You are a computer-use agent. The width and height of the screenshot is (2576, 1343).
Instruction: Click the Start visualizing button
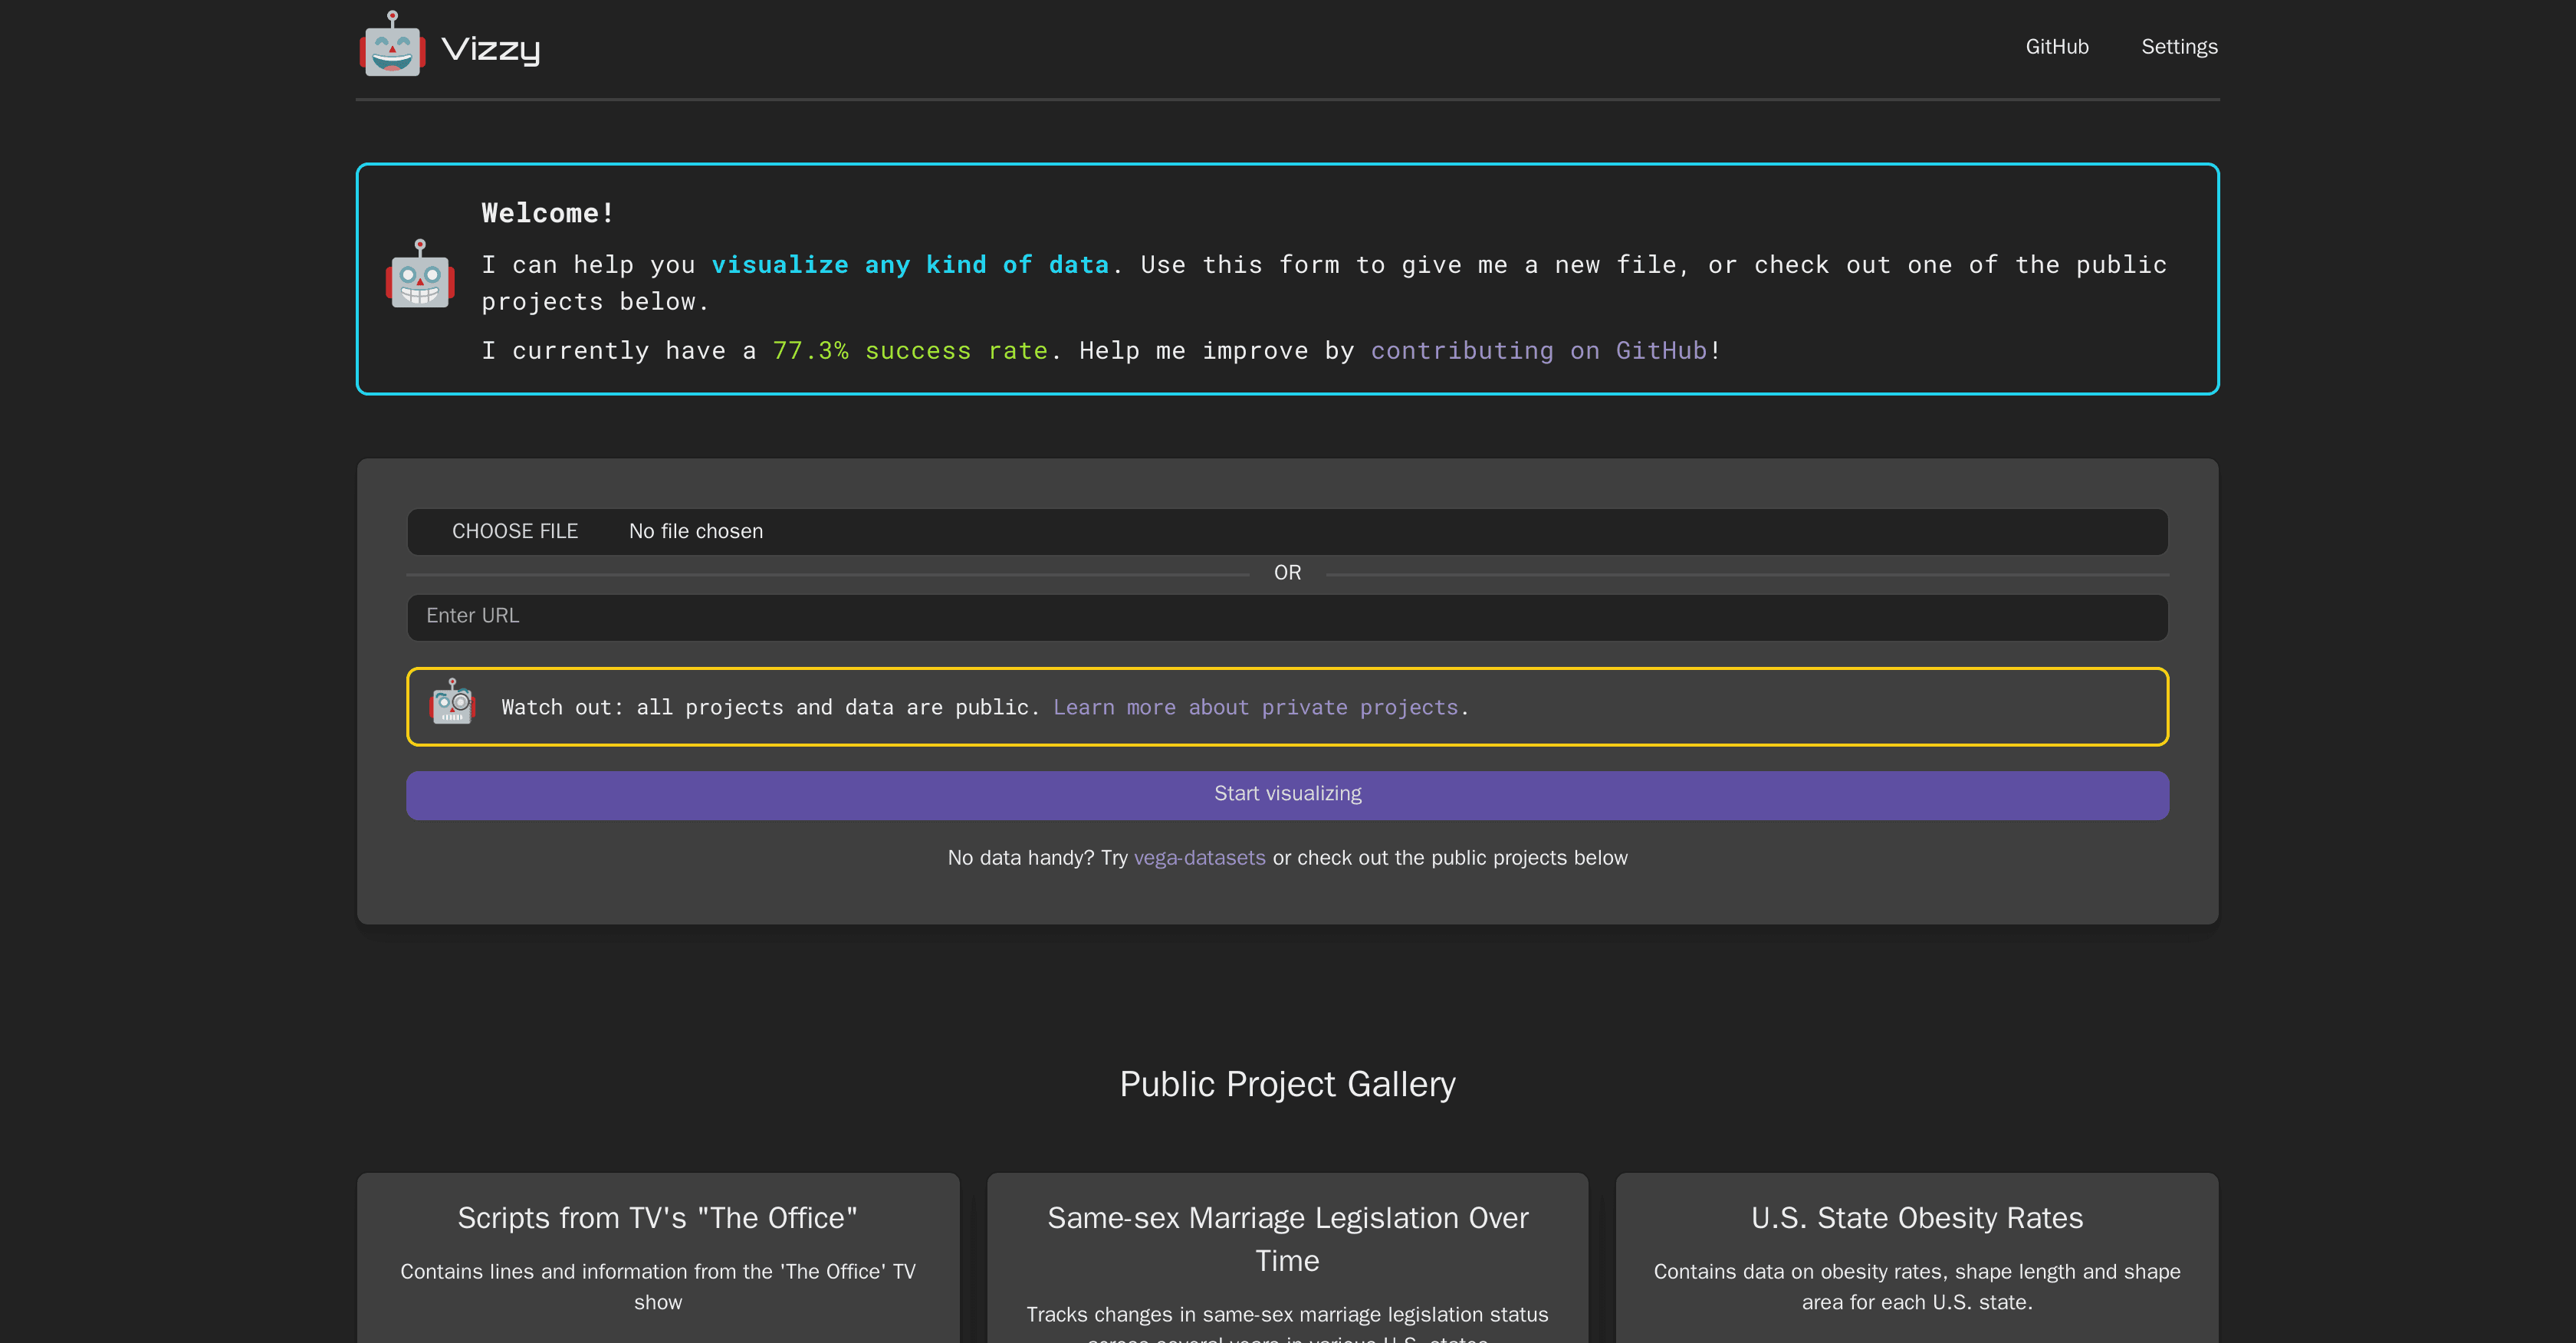click(1287, 793)
